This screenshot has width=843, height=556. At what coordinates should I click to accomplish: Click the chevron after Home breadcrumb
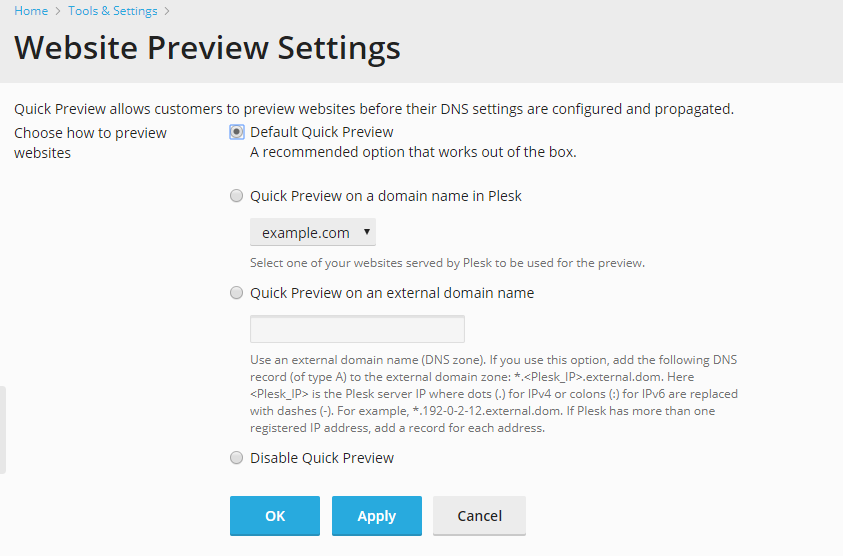coord(58,11)
